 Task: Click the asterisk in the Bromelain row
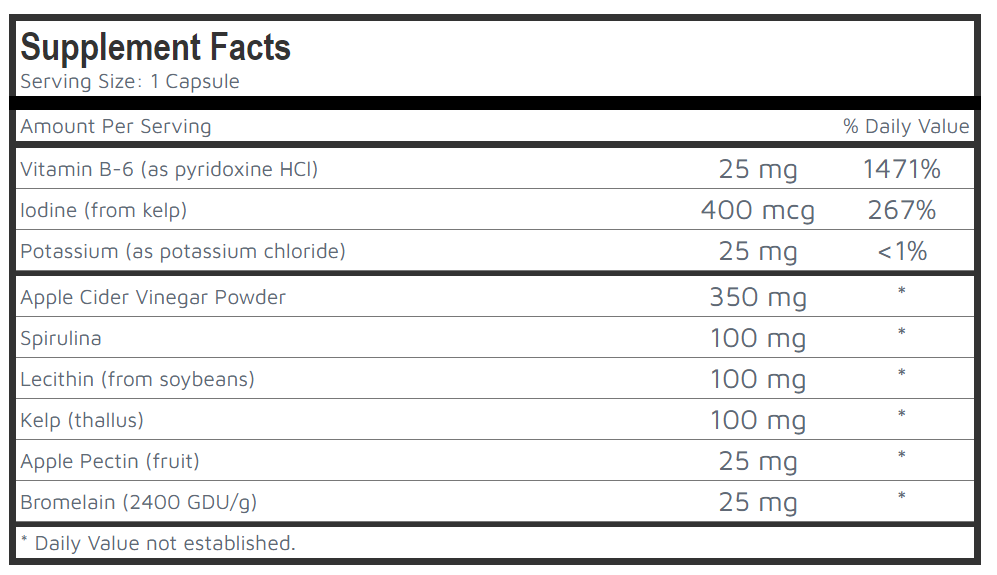[902, 497]
